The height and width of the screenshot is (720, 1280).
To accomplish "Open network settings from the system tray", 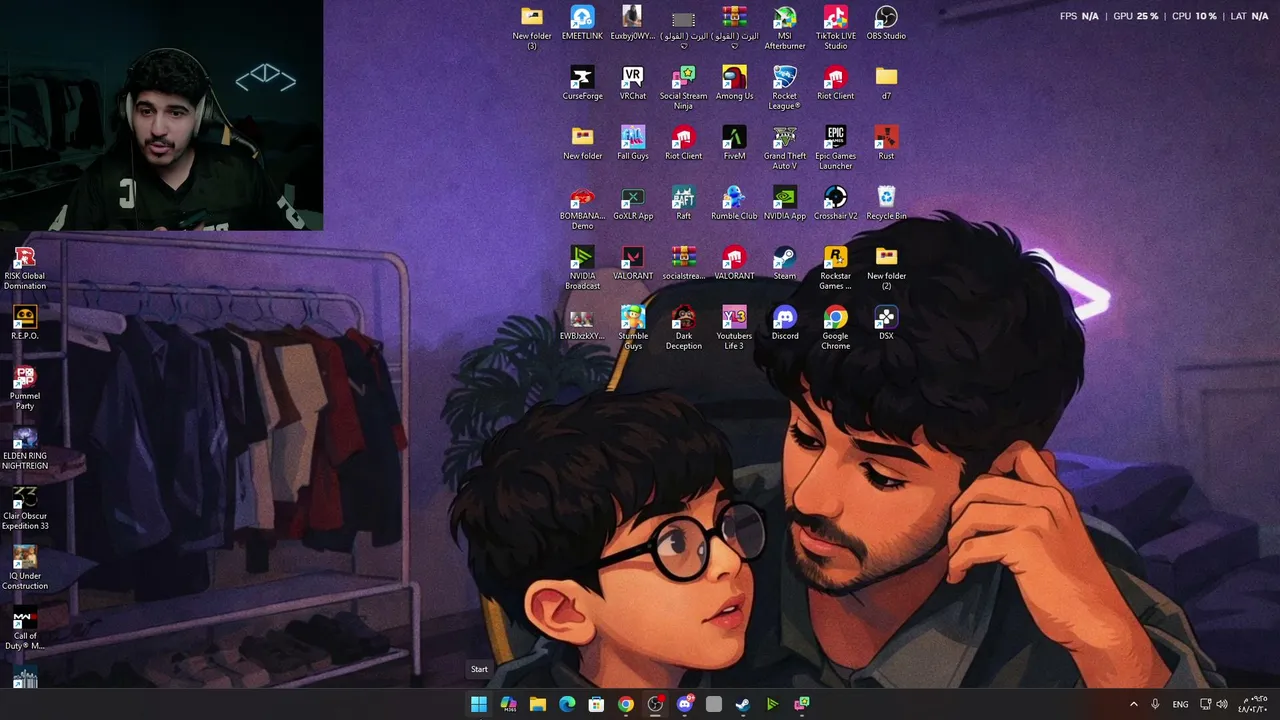I will (x=1205, y=704).
